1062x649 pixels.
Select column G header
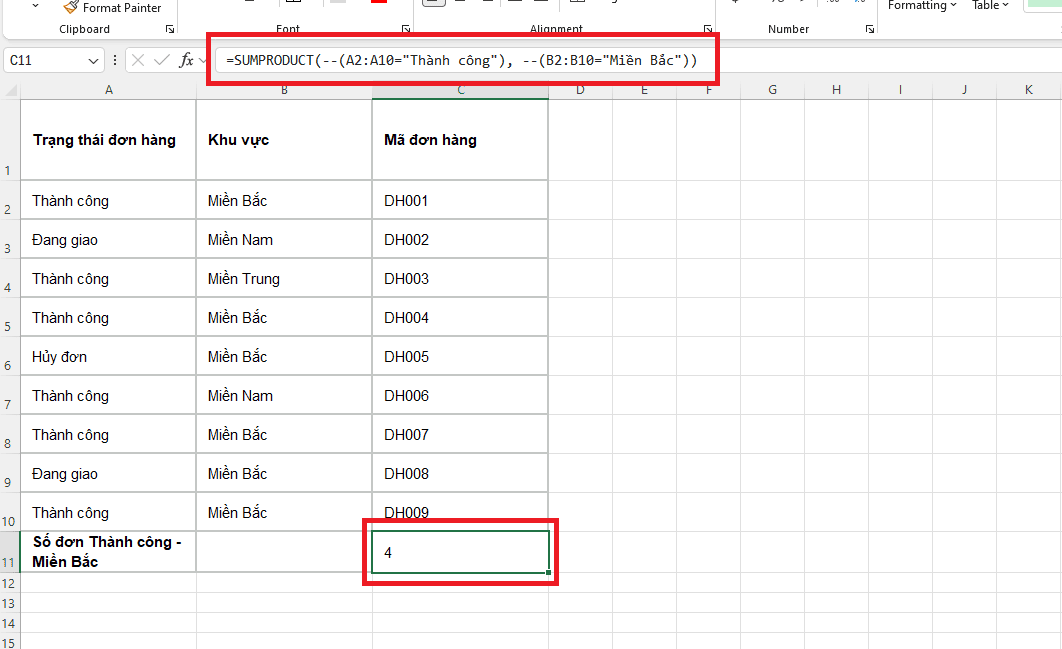[x=772, y=90]
